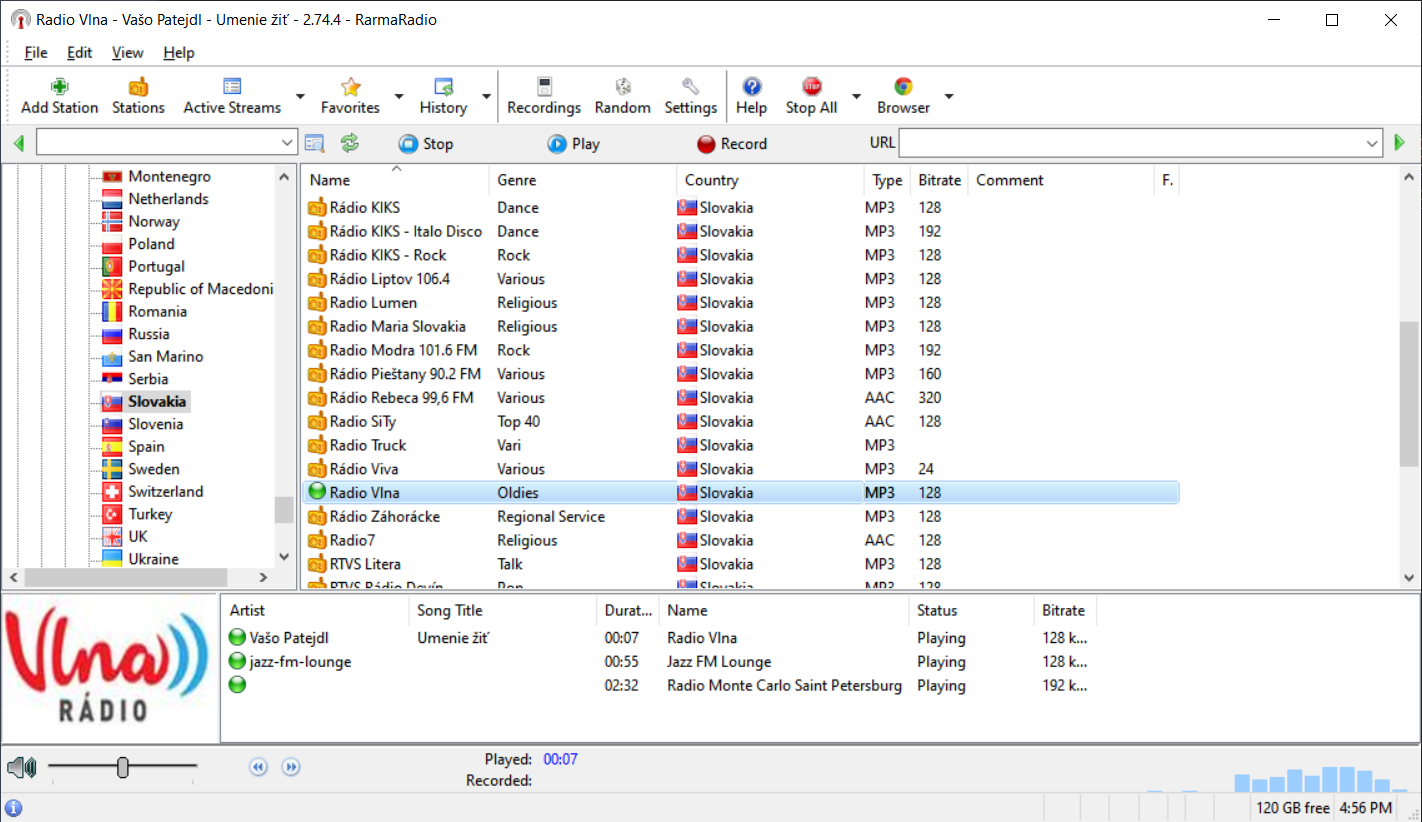
Task: Select Slovenia in the country tree
Action: (x=155, y=424)
